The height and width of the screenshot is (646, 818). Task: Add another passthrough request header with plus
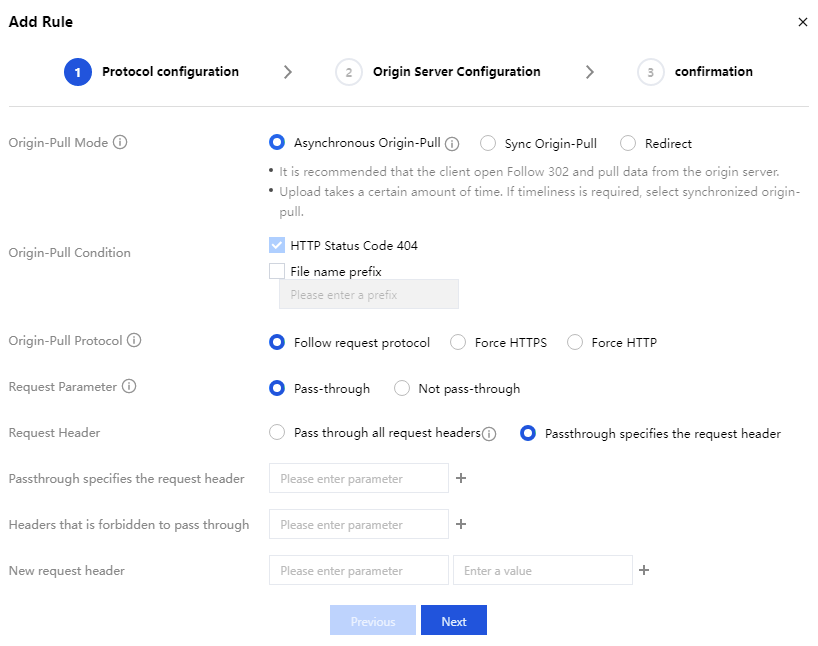pyautogui.click(x=461, y=479)
